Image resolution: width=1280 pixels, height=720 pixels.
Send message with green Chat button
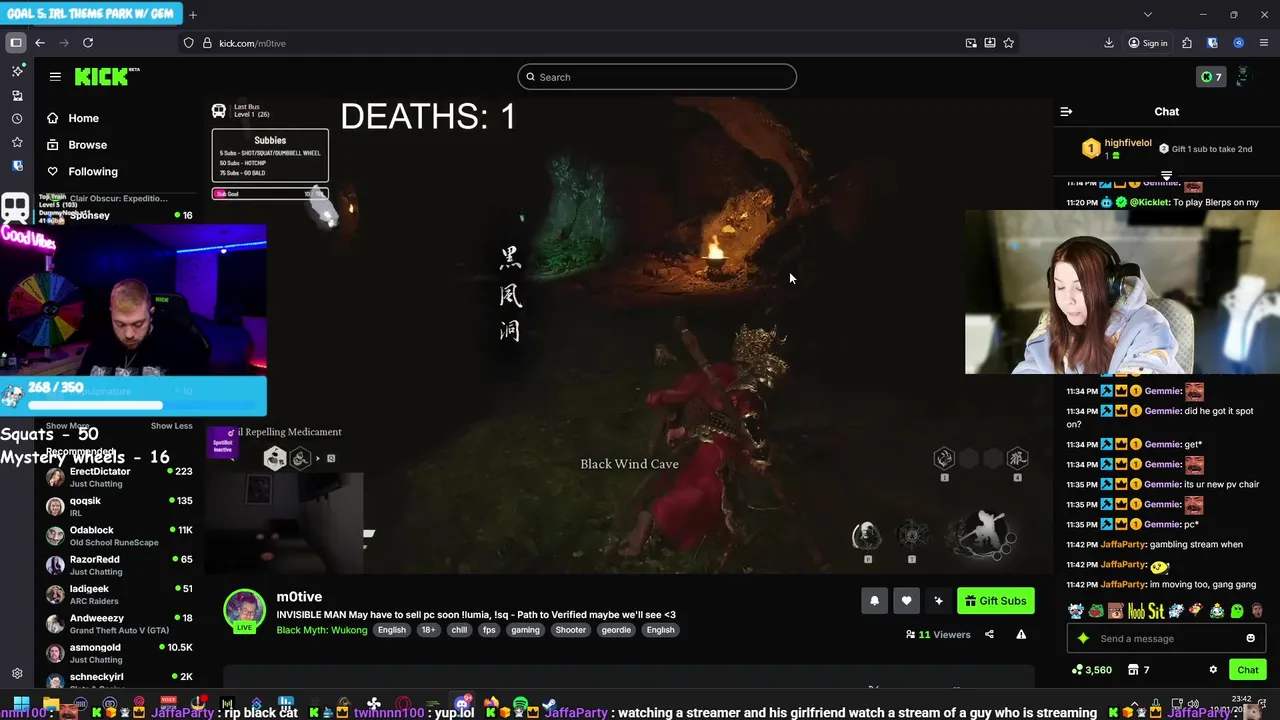(x=1248, y=670)
